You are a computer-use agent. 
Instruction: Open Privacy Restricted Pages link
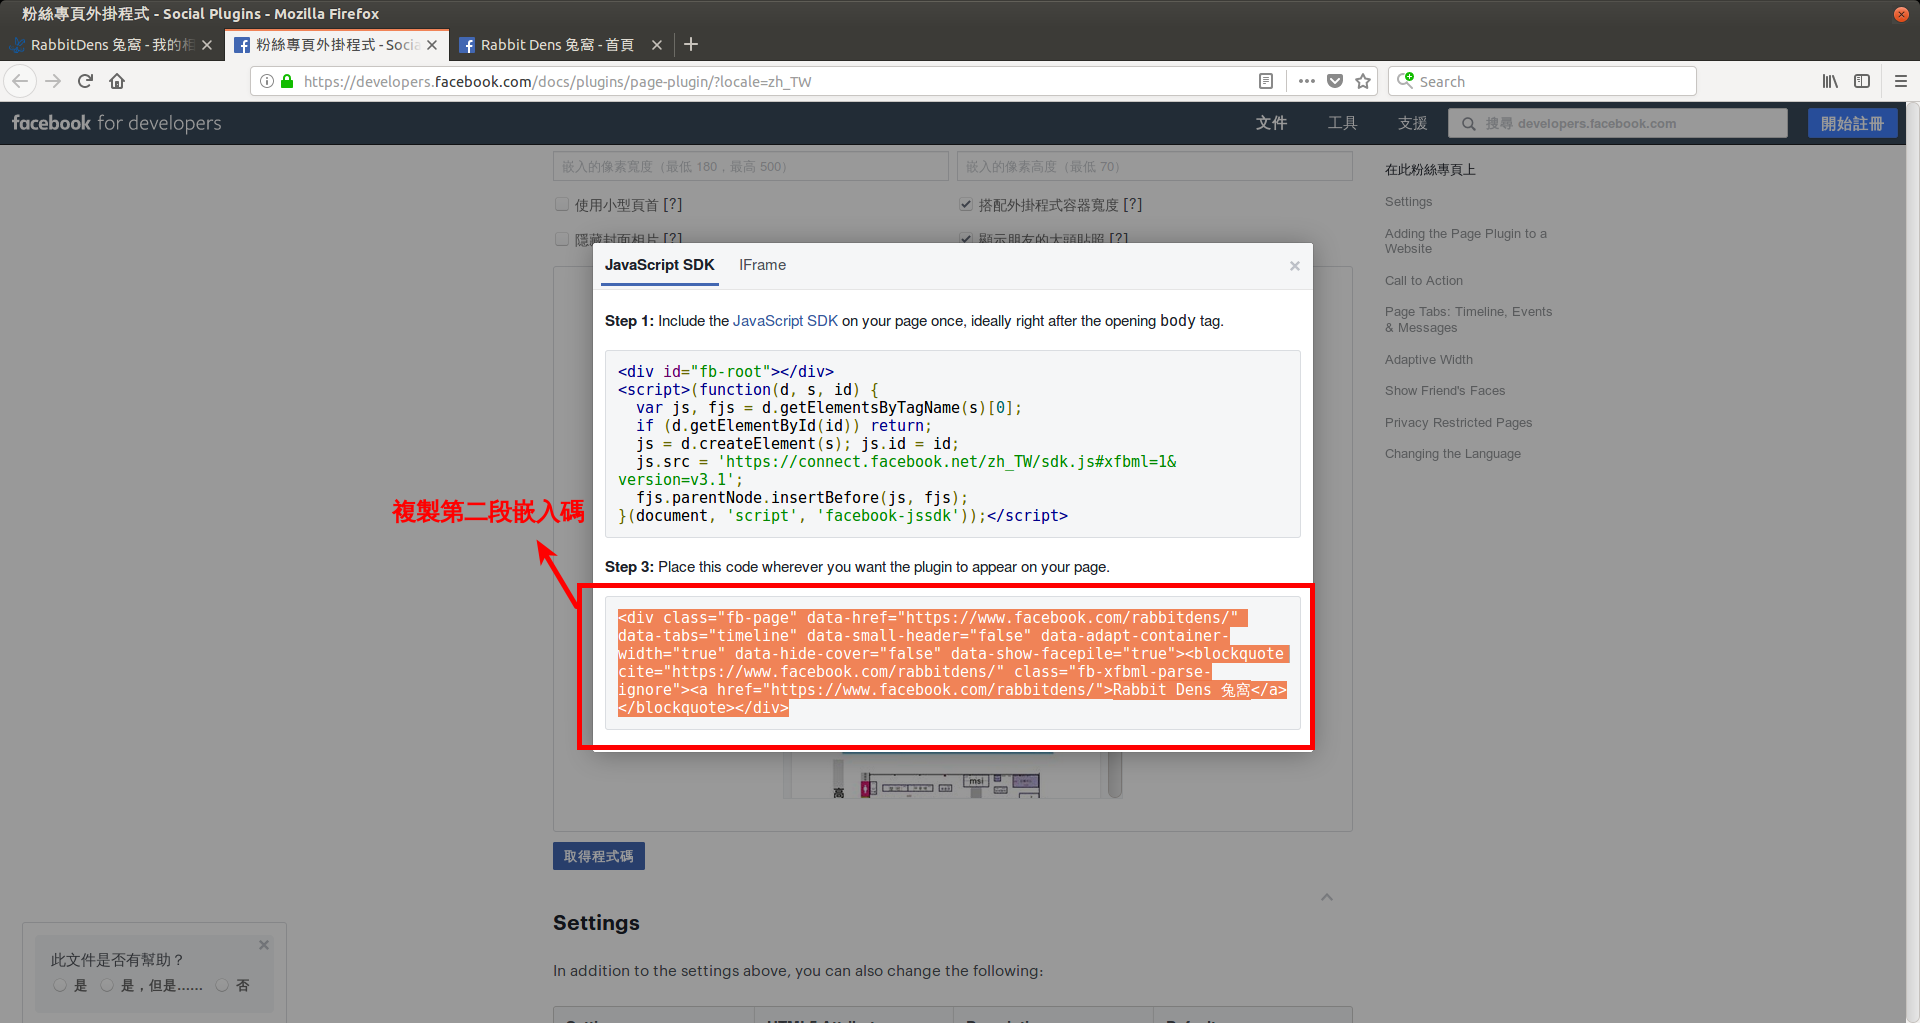tap(1458, 423)
